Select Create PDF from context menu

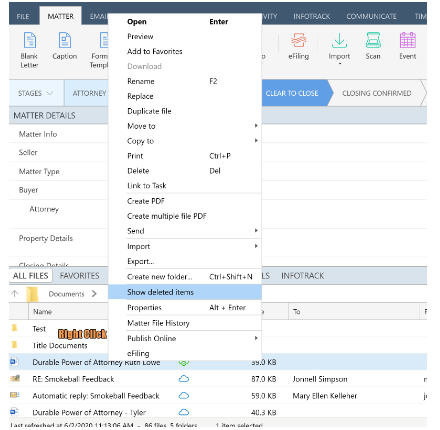coord(146,201)
